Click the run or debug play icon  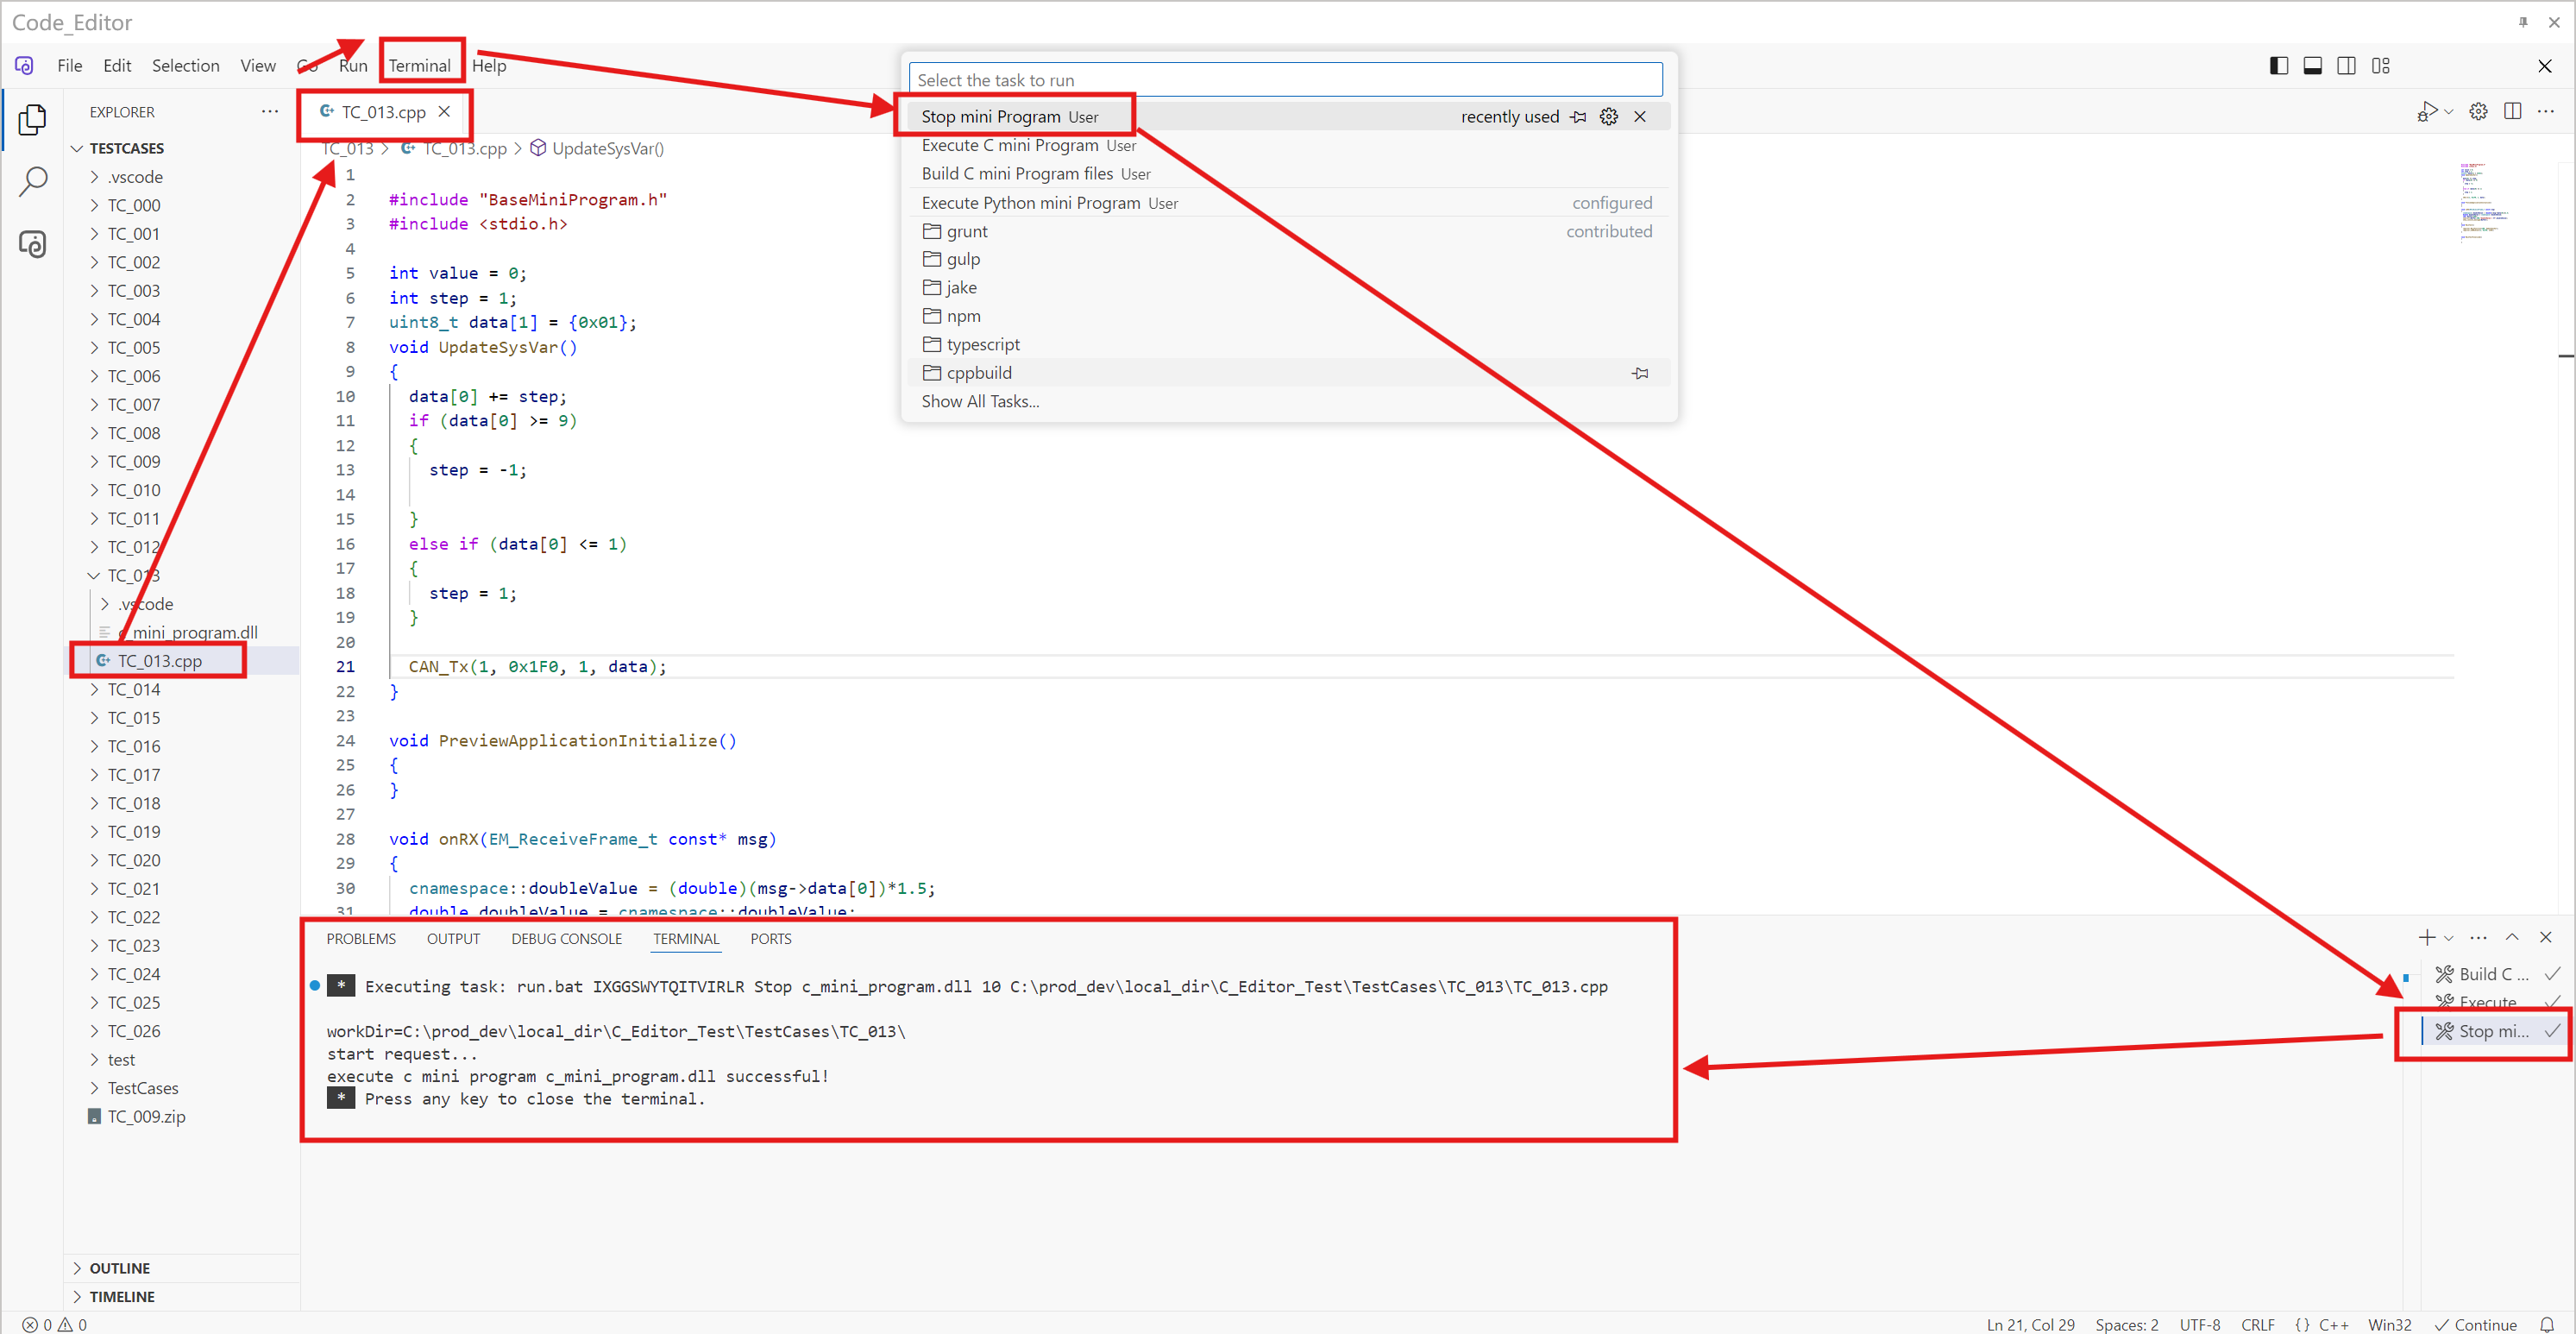tap(2425, 111)
